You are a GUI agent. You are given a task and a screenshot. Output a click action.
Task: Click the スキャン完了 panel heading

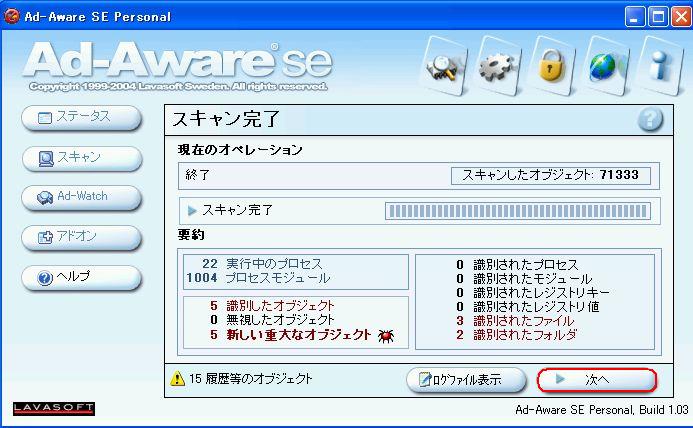point(226,119)
